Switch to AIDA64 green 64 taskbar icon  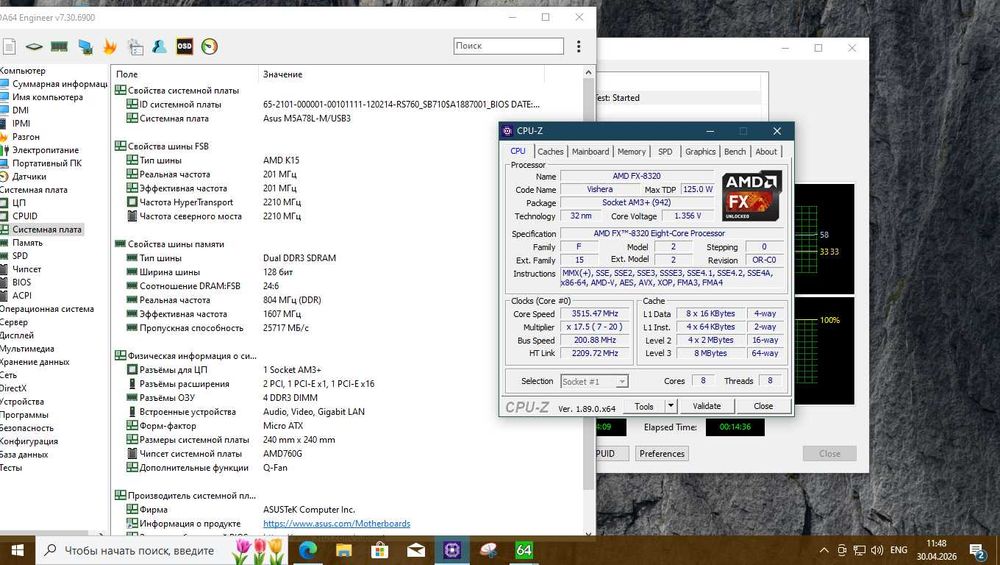click(524, 550)
